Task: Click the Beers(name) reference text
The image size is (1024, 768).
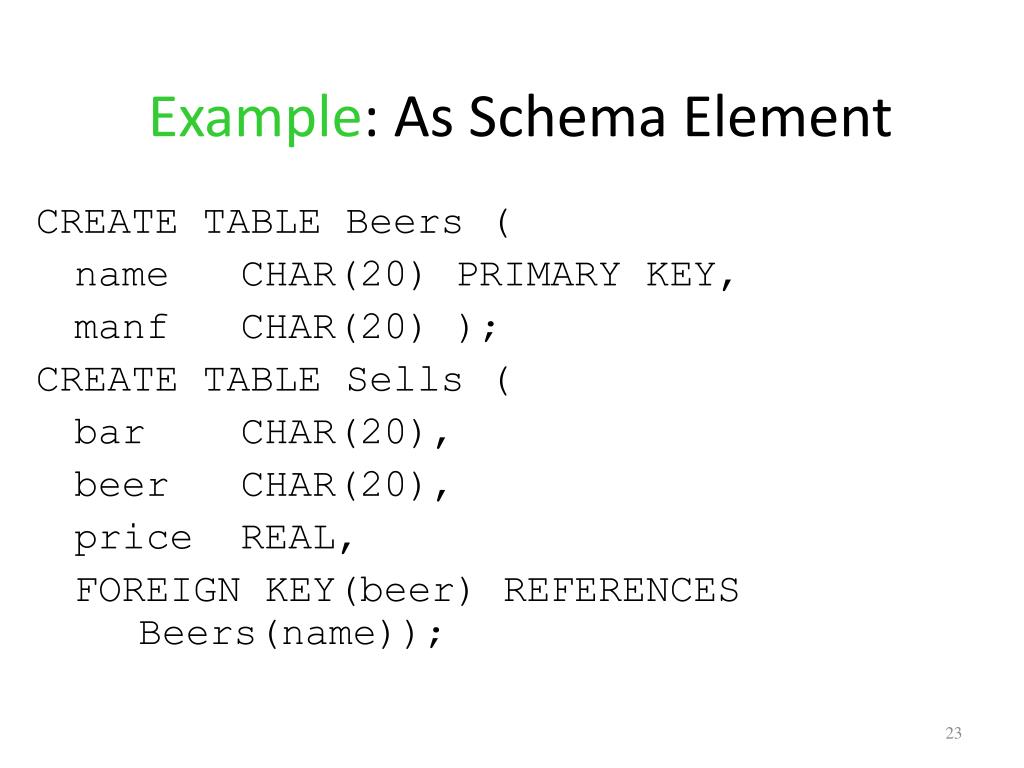Action: (278, 633)
